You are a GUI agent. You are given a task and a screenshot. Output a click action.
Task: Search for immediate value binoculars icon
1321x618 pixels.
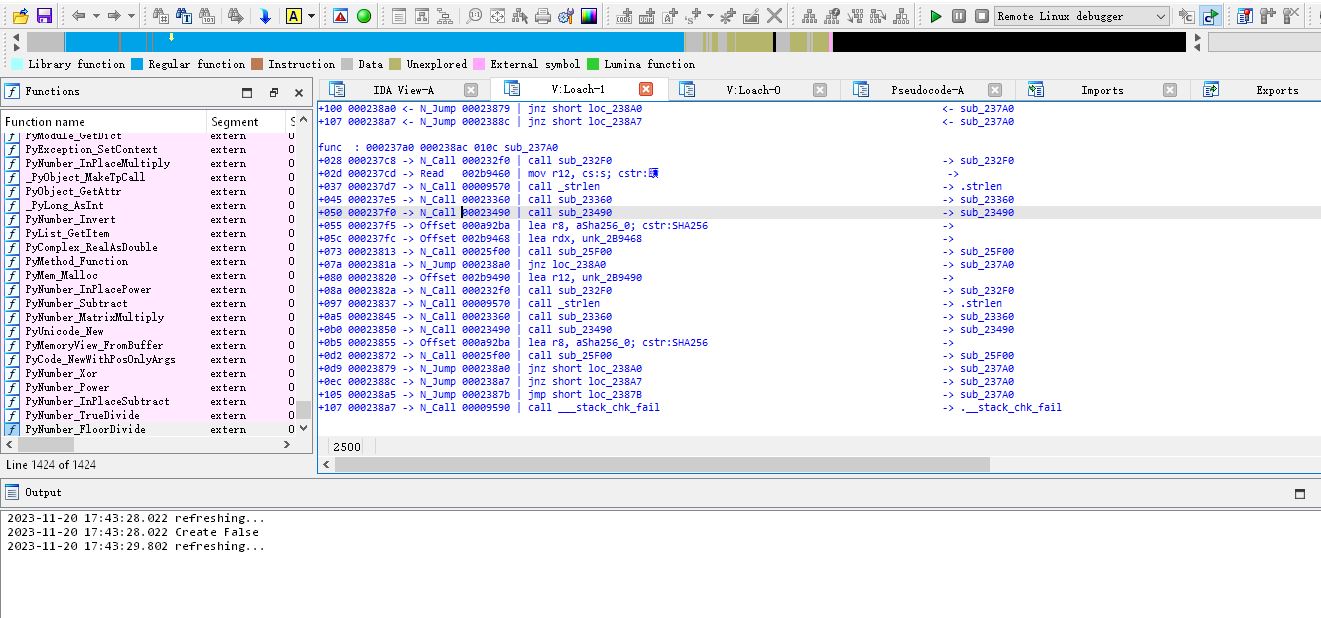point(160,16)
